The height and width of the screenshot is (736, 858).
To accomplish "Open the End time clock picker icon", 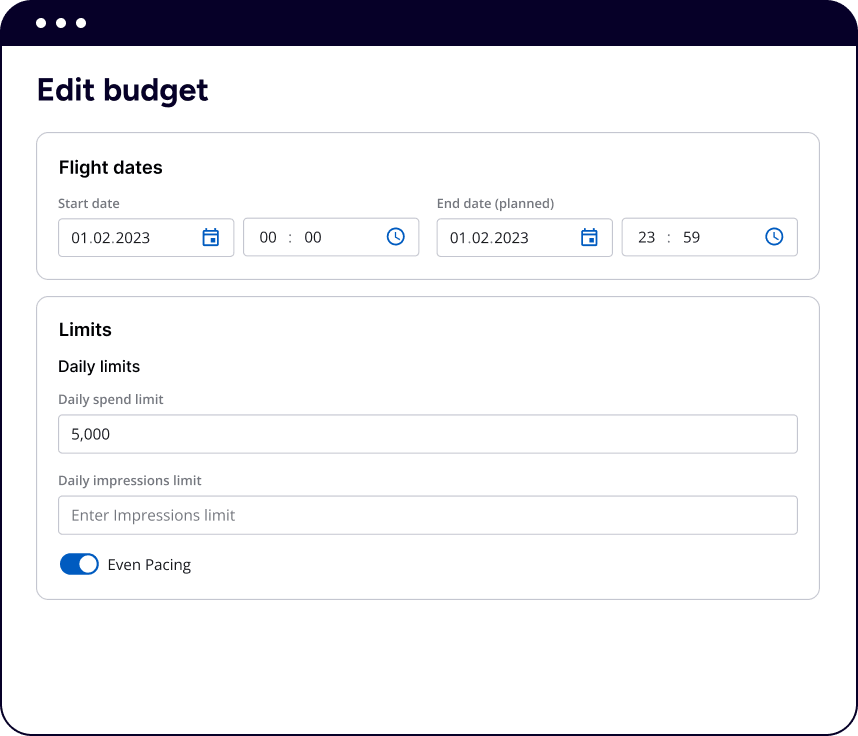I will (x=774, y=237).
